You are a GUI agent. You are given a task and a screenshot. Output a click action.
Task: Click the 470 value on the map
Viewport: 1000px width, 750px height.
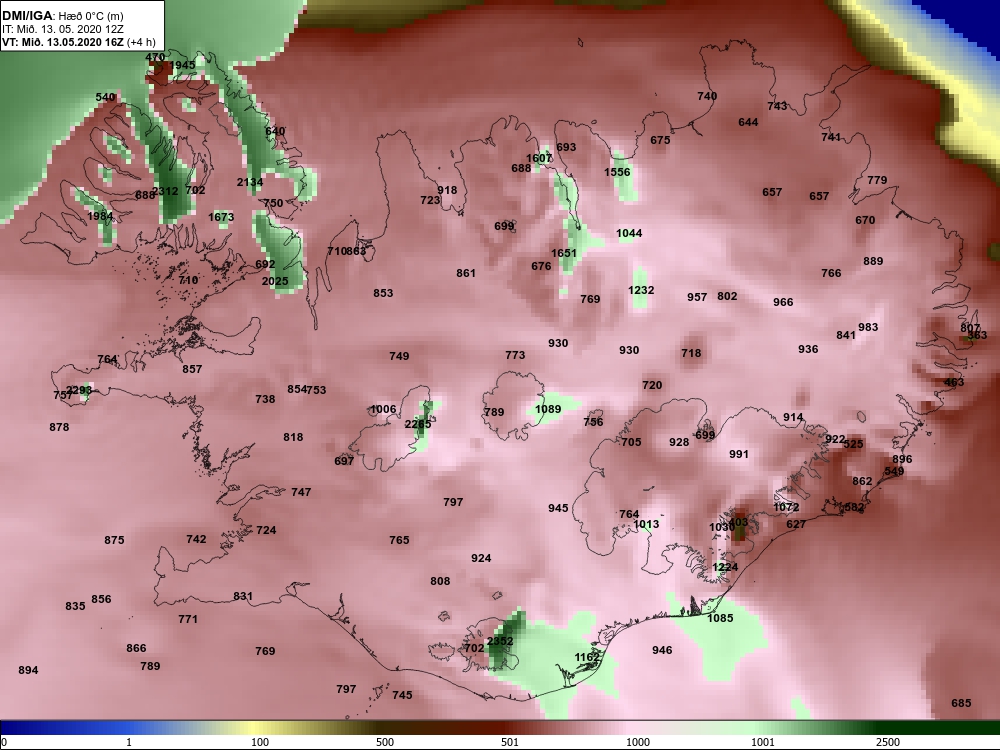155,57
